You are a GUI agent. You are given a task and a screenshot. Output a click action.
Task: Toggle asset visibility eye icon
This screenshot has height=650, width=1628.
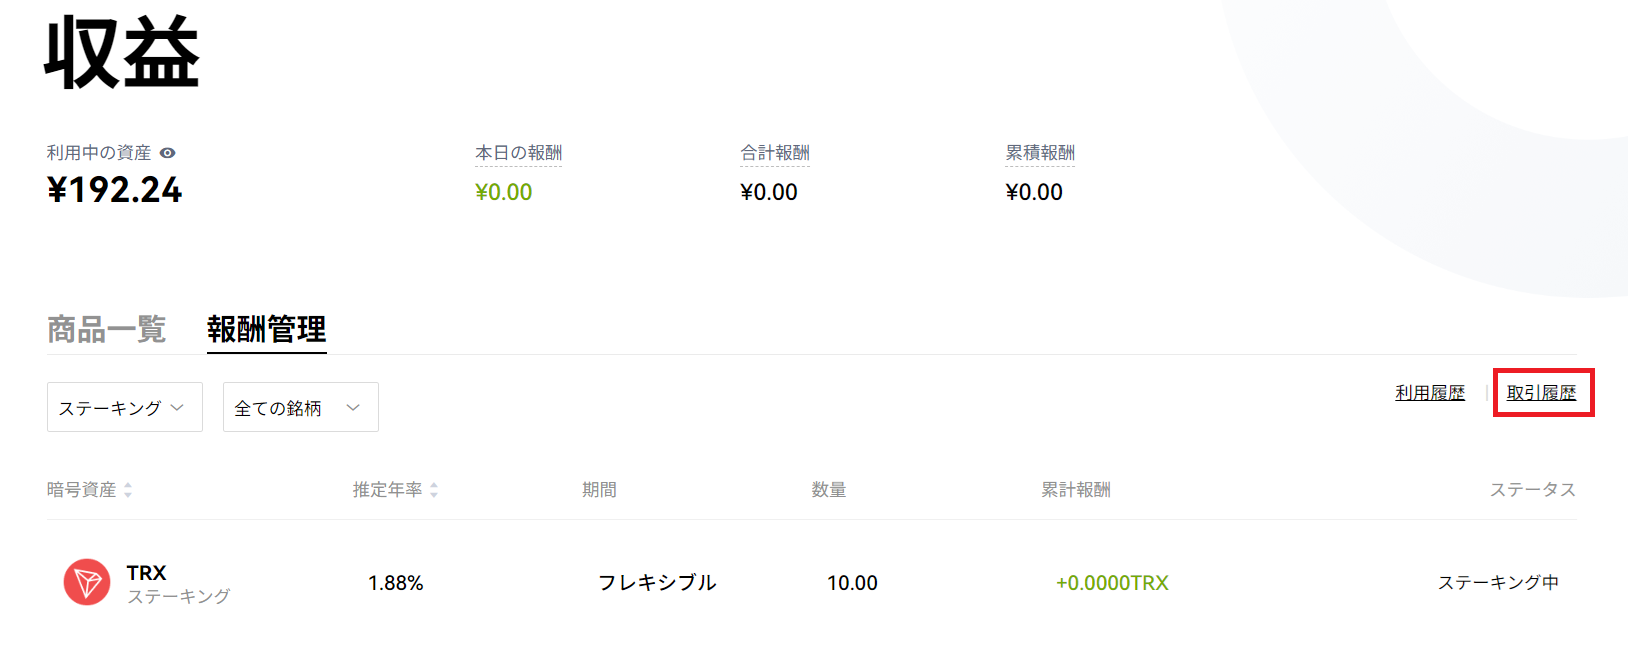tap(168, 153)
